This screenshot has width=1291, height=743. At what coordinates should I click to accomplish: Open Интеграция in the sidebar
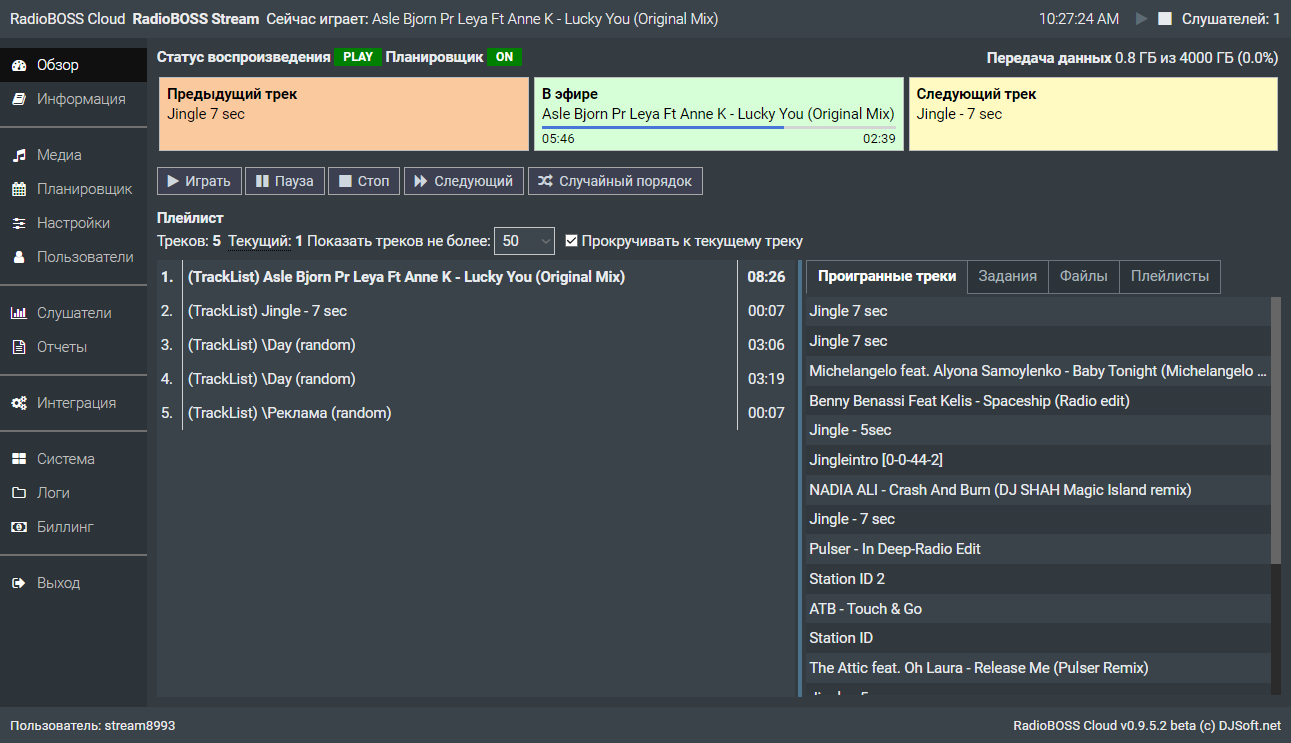click(x=76, y=403)
